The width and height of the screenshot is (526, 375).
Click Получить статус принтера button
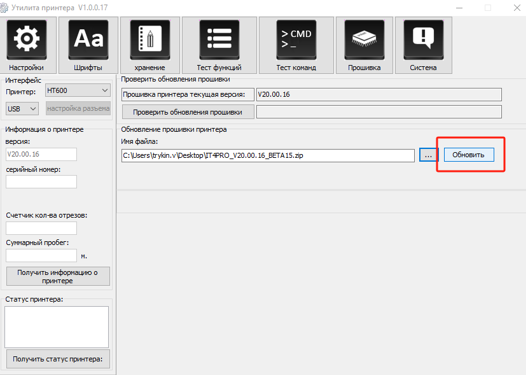58,359
